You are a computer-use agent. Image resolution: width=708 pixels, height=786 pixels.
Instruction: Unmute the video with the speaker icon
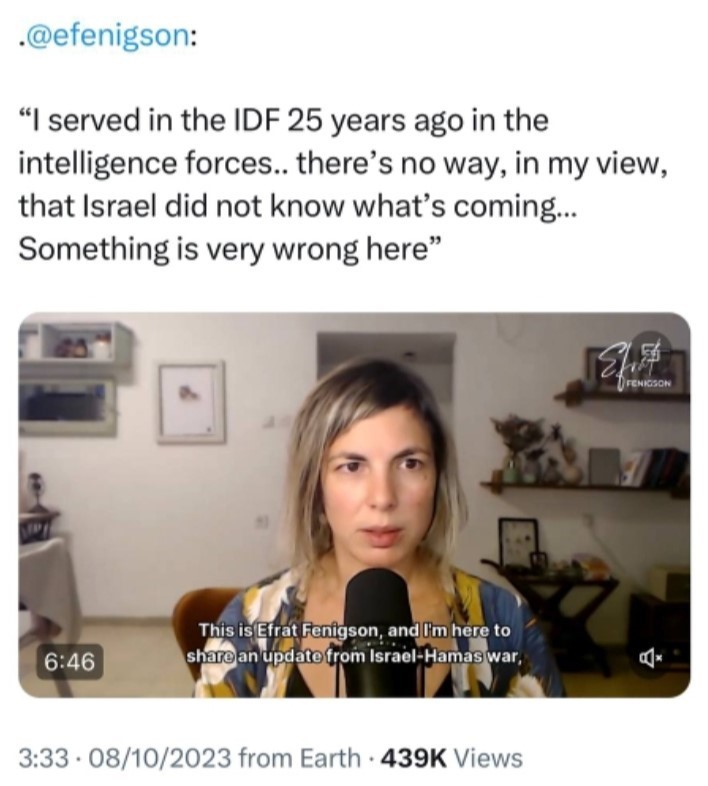651,658
